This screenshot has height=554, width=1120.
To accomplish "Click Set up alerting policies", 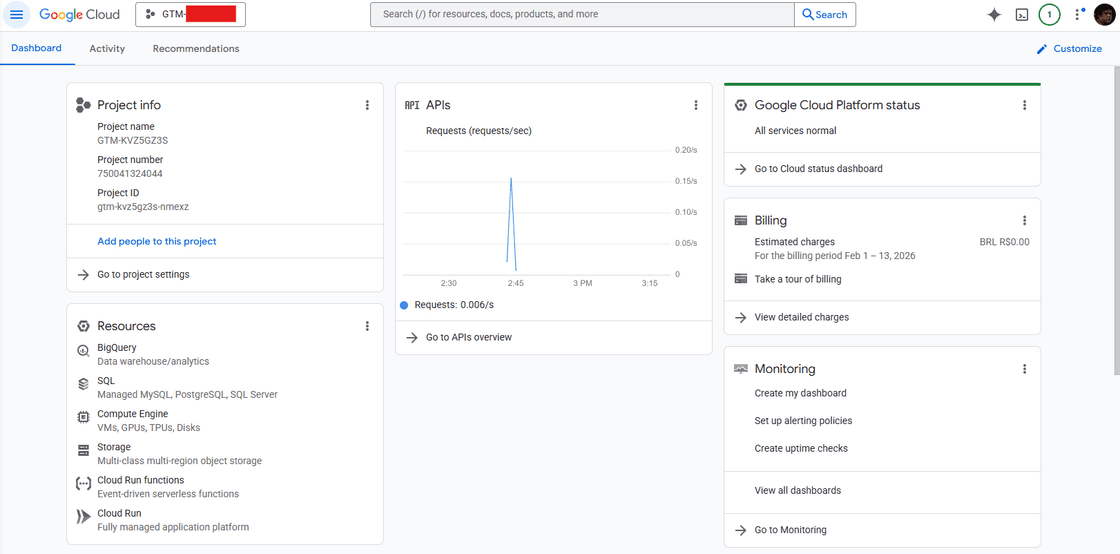I will [x=804, y=421].
